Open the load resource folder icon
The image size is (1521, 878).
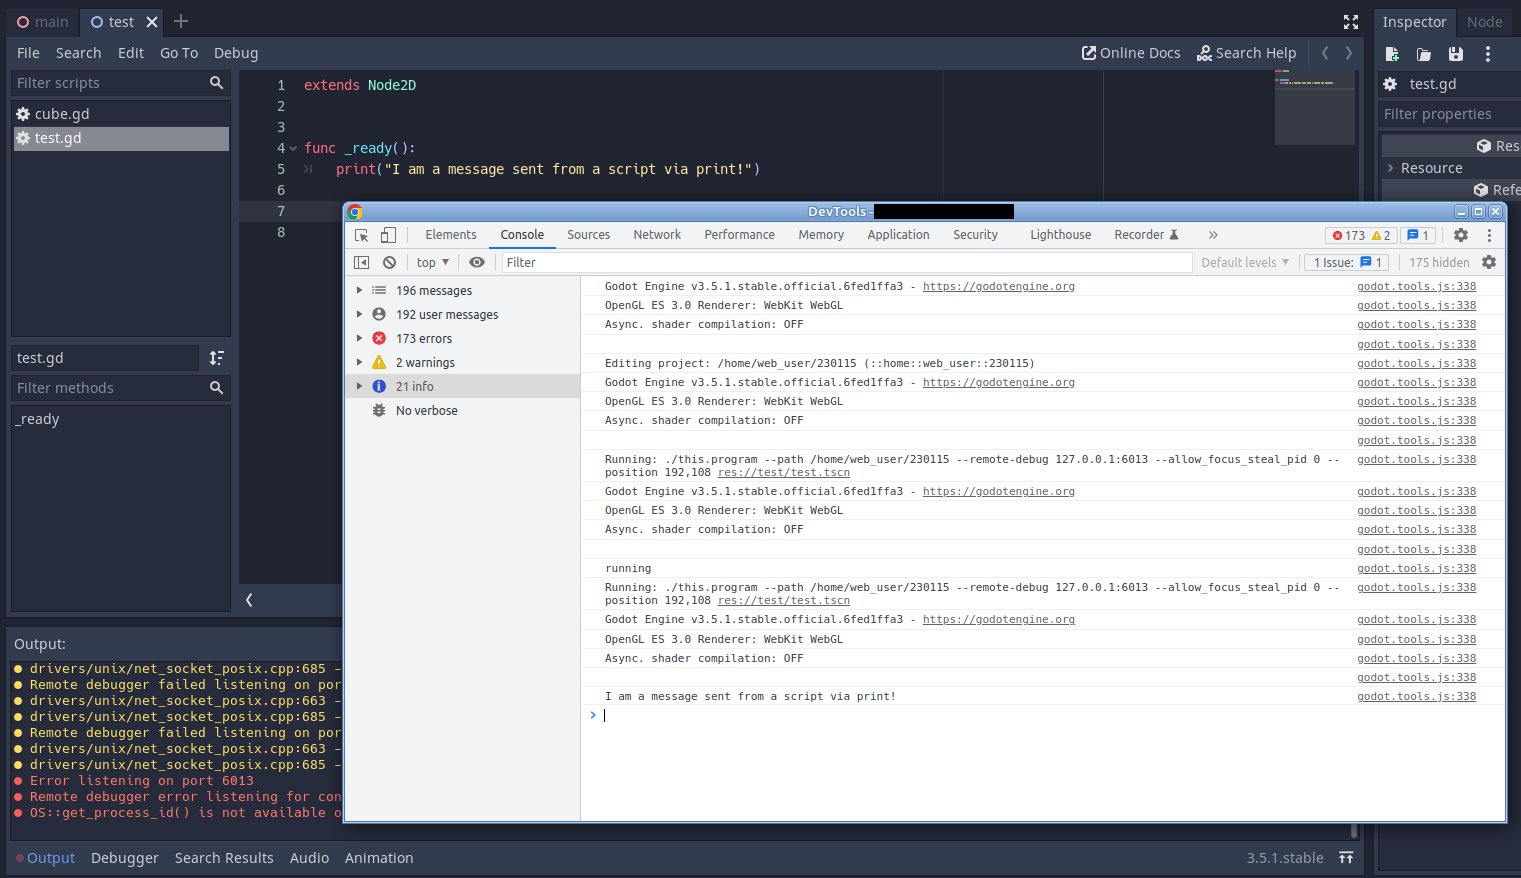click(1424, 54)
